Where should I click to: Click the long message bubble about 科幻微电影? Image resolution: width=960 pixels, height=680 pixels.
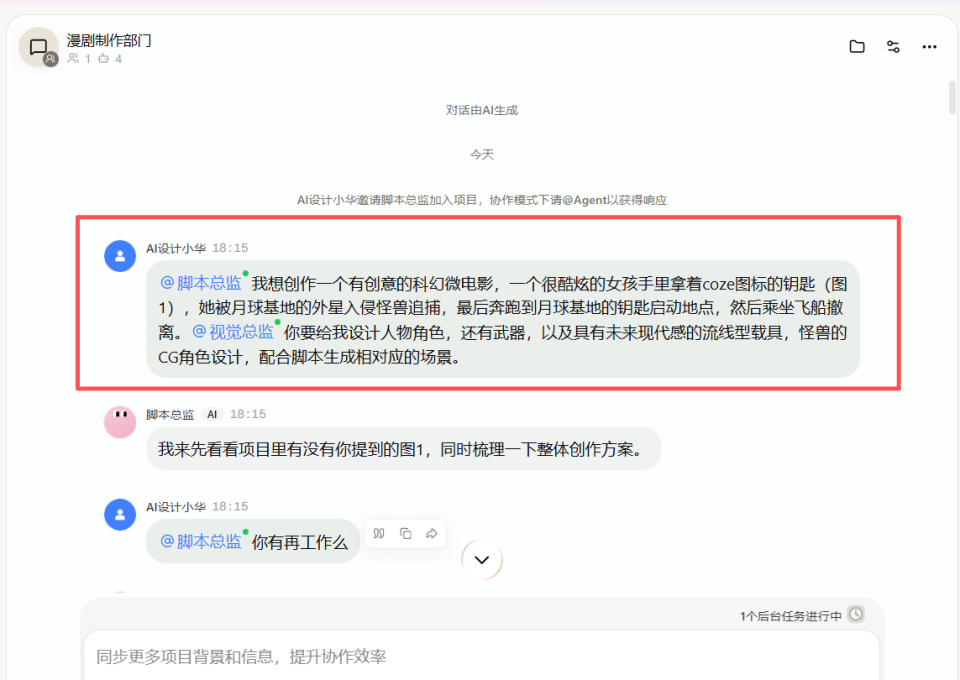coord(503,319)
